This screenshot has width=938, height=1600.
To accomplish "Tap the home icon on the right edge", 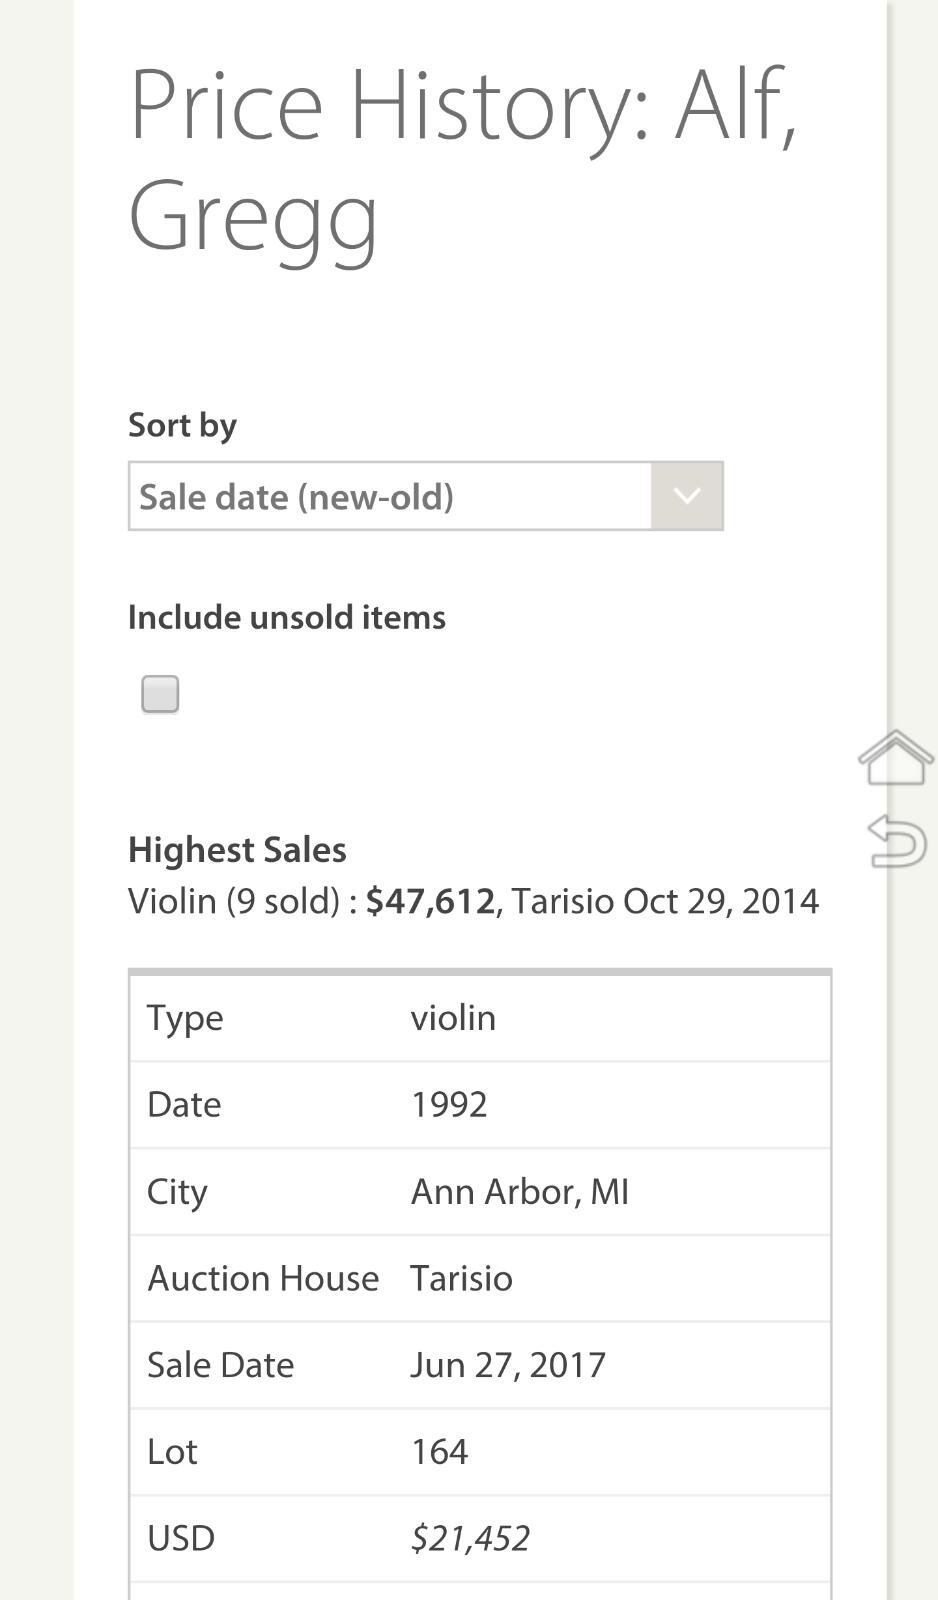I will tap(895, 758).
